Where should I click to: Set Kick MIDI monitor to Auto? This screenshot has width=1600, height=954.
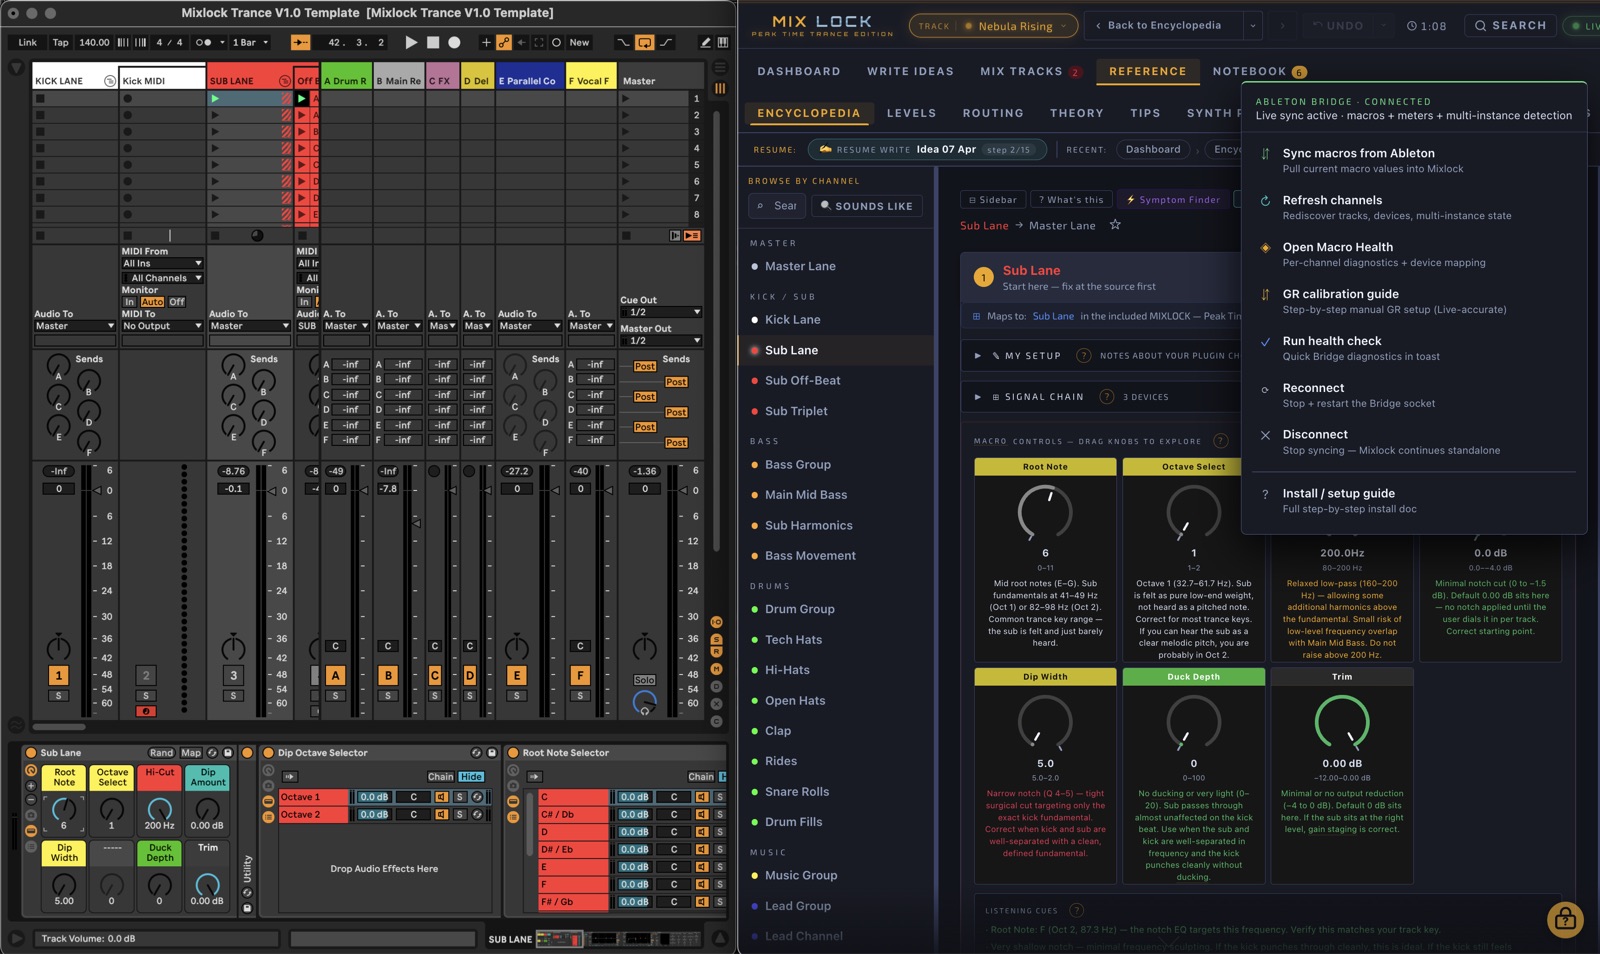pyautogui.click(x=152, y=302)
